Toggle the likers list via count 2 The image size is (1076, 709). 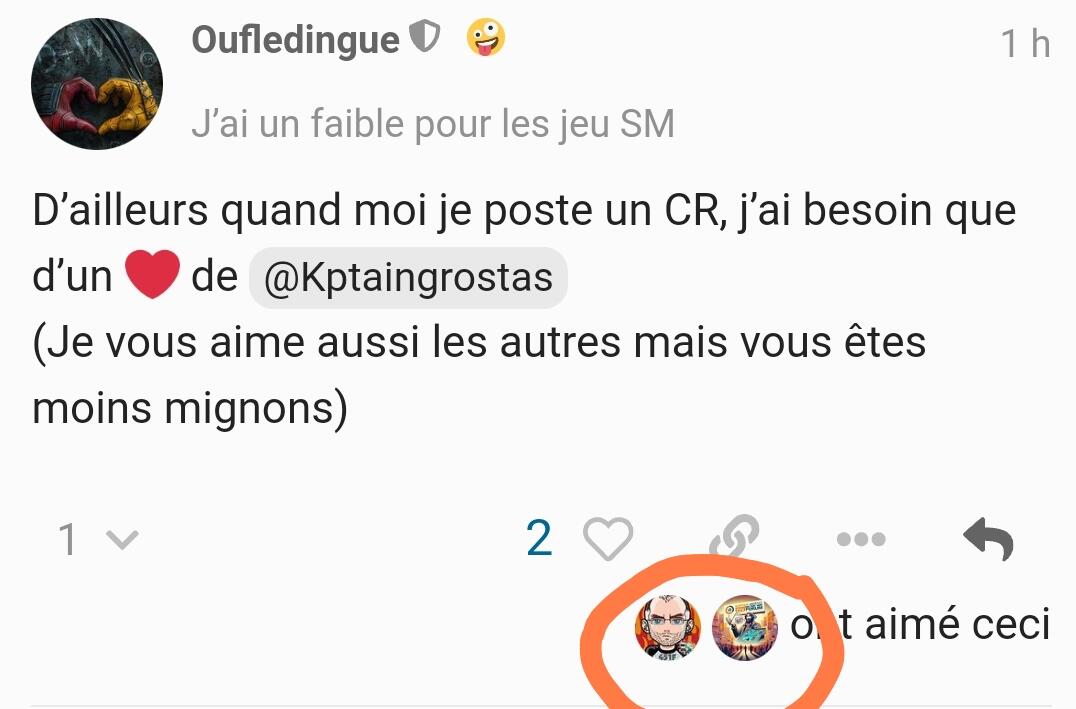(539, 538)
